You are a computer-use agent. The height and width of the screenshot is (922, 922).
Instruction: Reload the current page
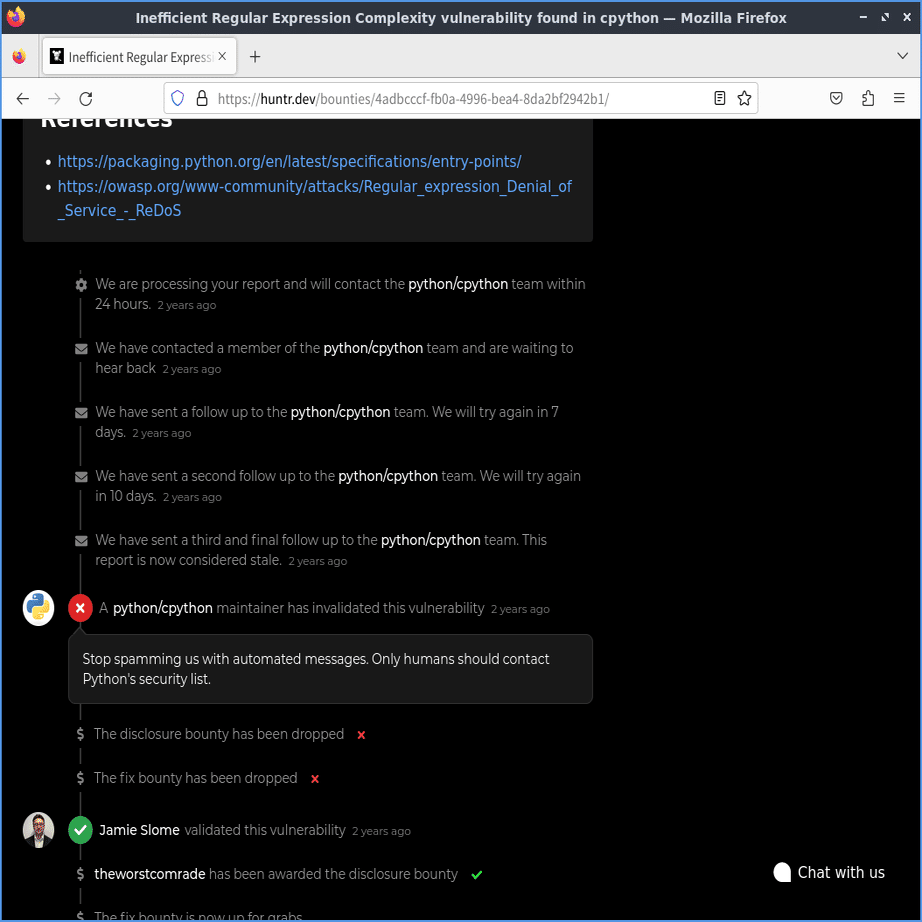[x=86, y=99]
